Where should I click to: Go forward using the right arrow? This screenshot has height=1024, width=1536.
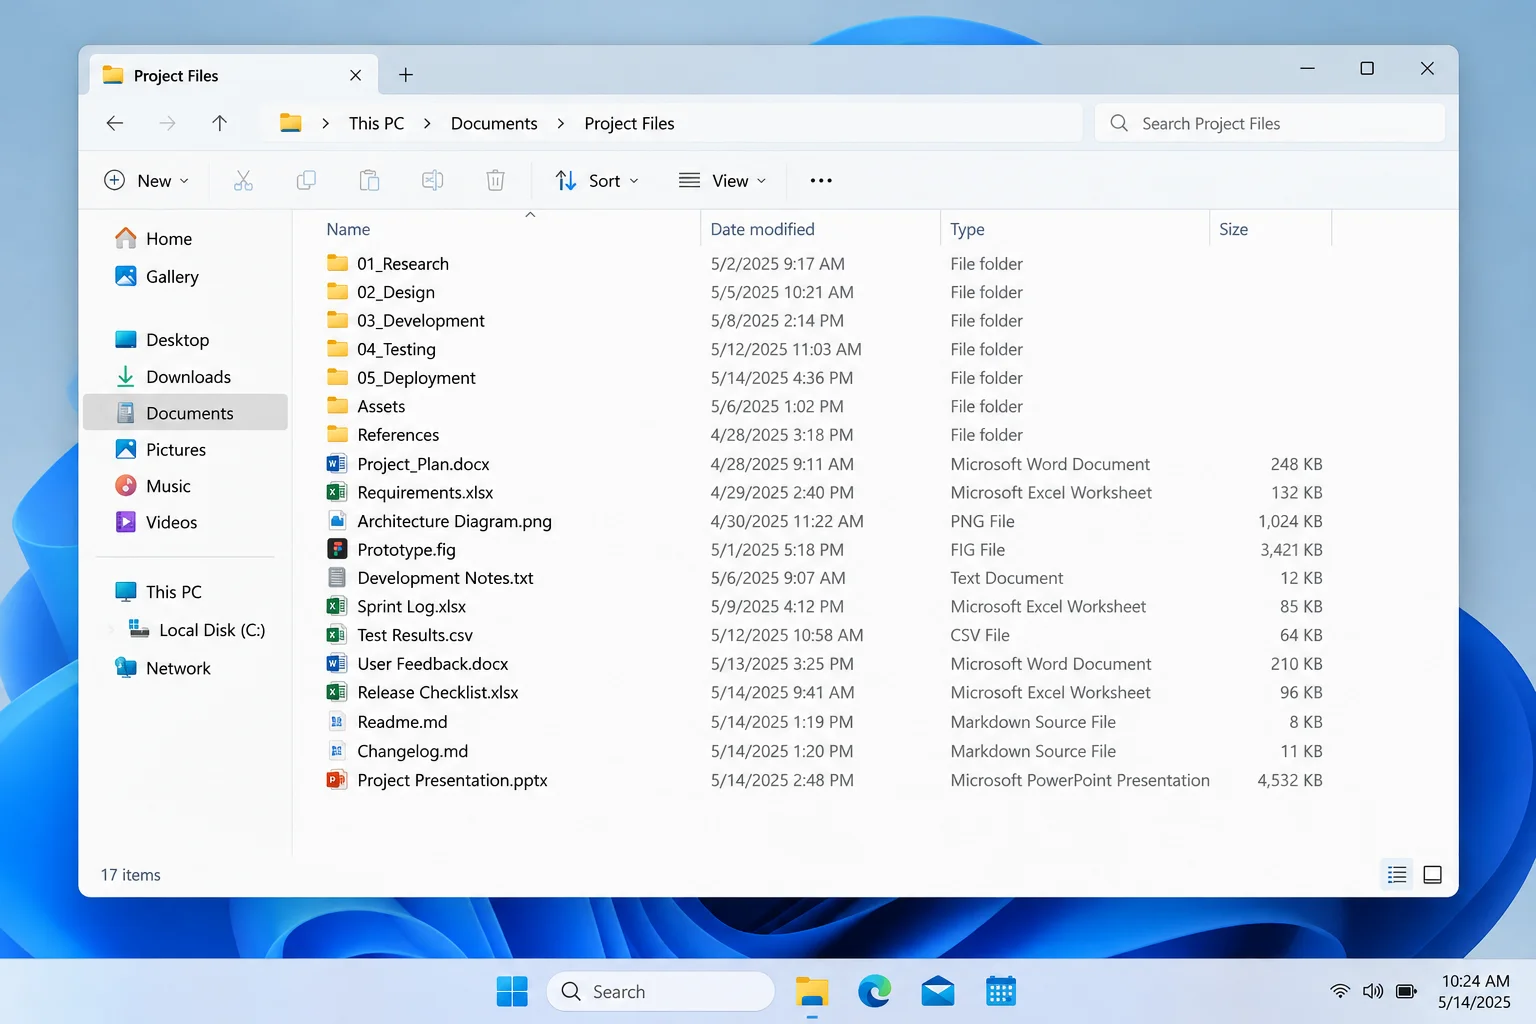pos(167,123)
